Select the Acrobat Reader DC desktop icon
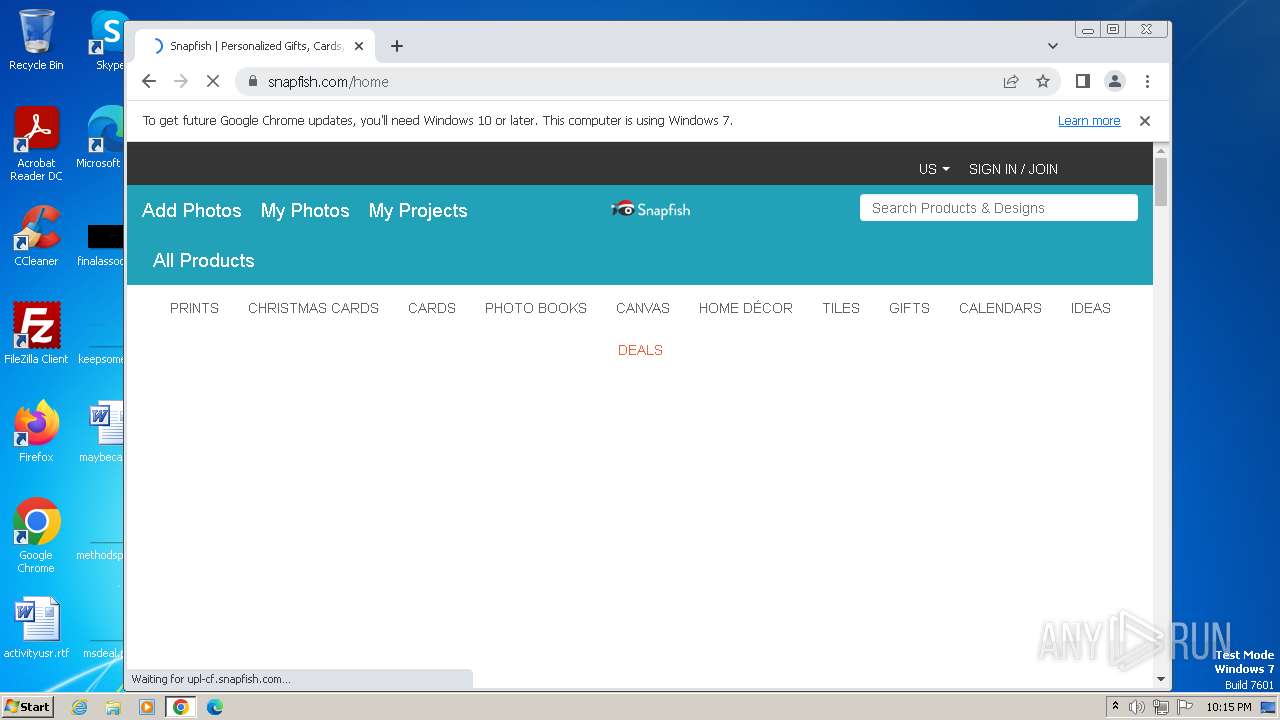The width and height of the screenshot is (1280, 720). pos(36,145)
